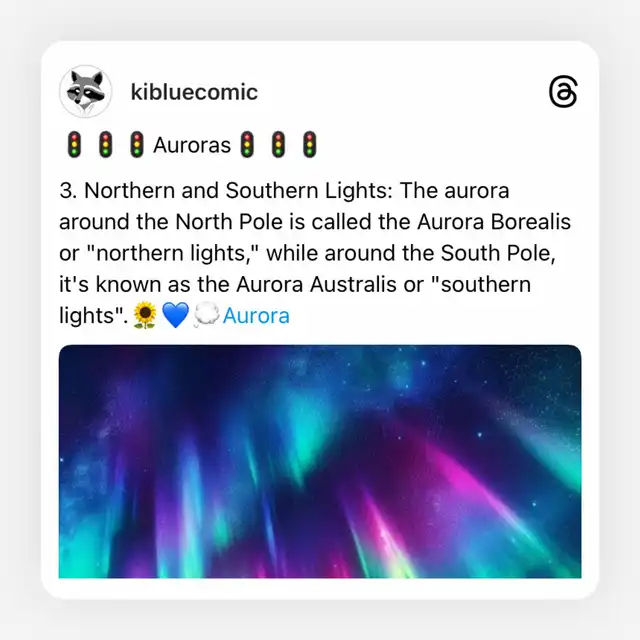Click the "3." list number in post
The image size is (640, 640).
(68, 191)
